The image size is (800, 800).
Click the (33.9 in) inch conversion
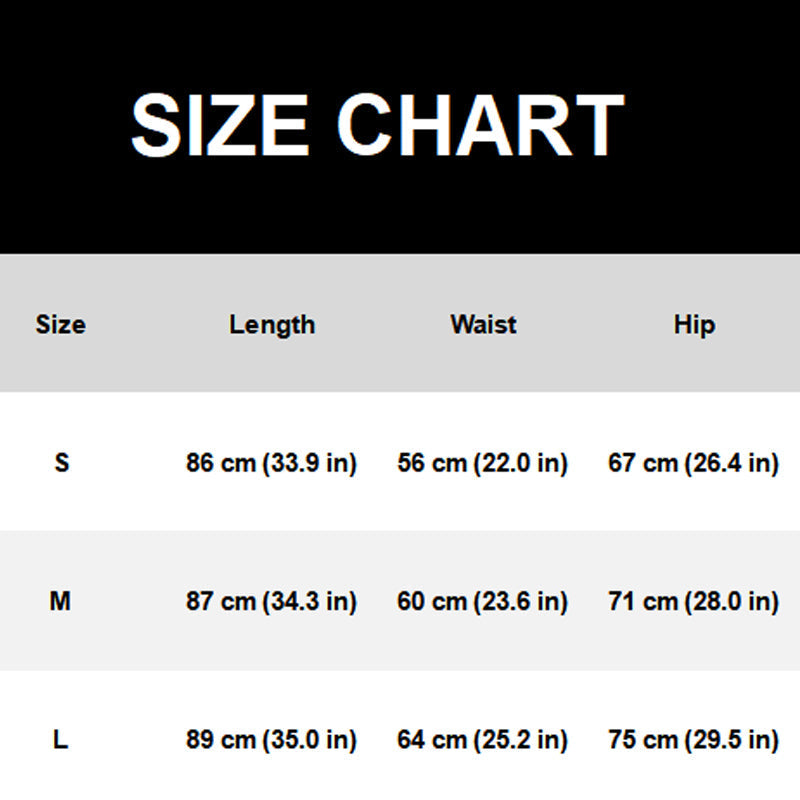(x=309, y=463)
